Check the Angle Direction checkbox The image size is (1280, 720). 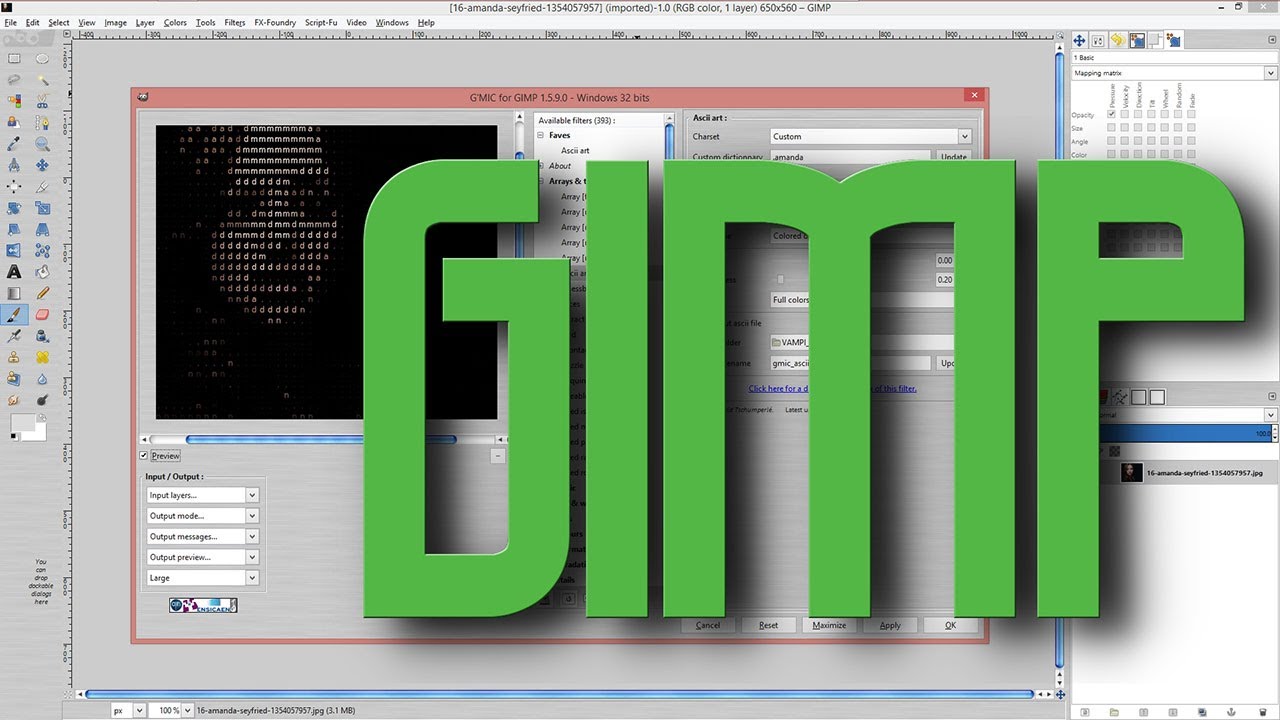click(1138, 142)
